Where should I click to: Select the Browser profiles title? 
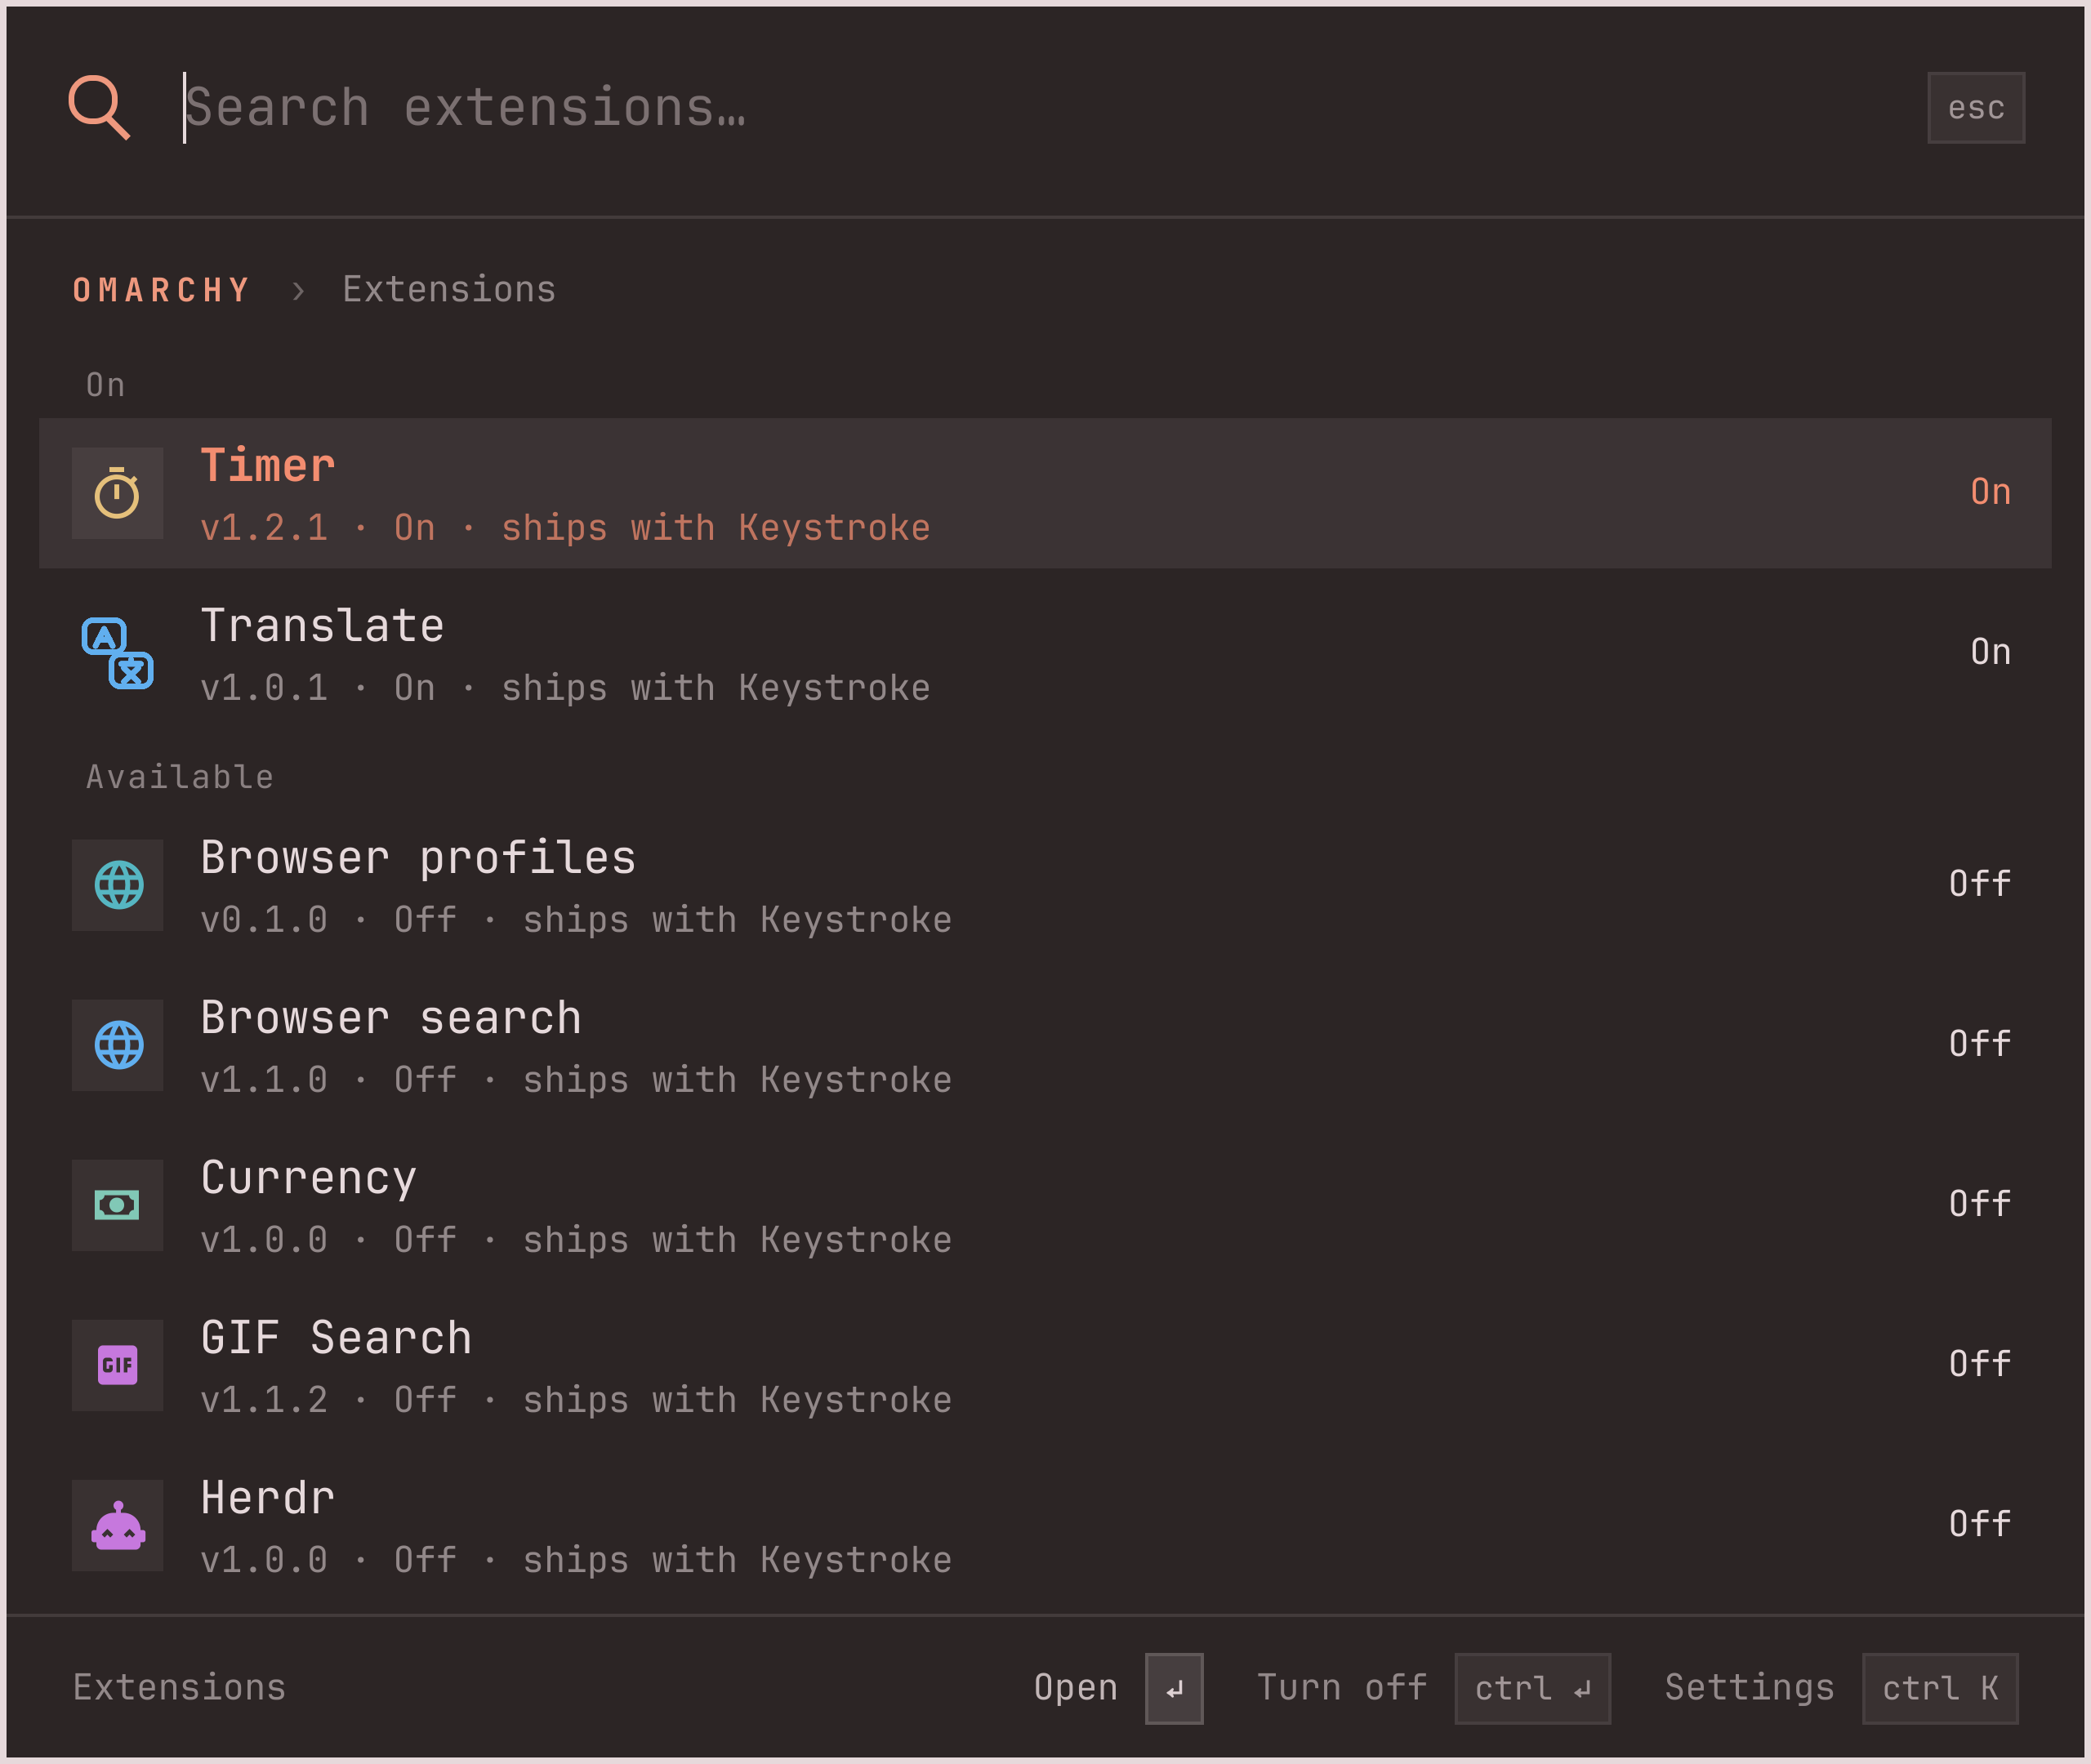(x=418, y=858)
